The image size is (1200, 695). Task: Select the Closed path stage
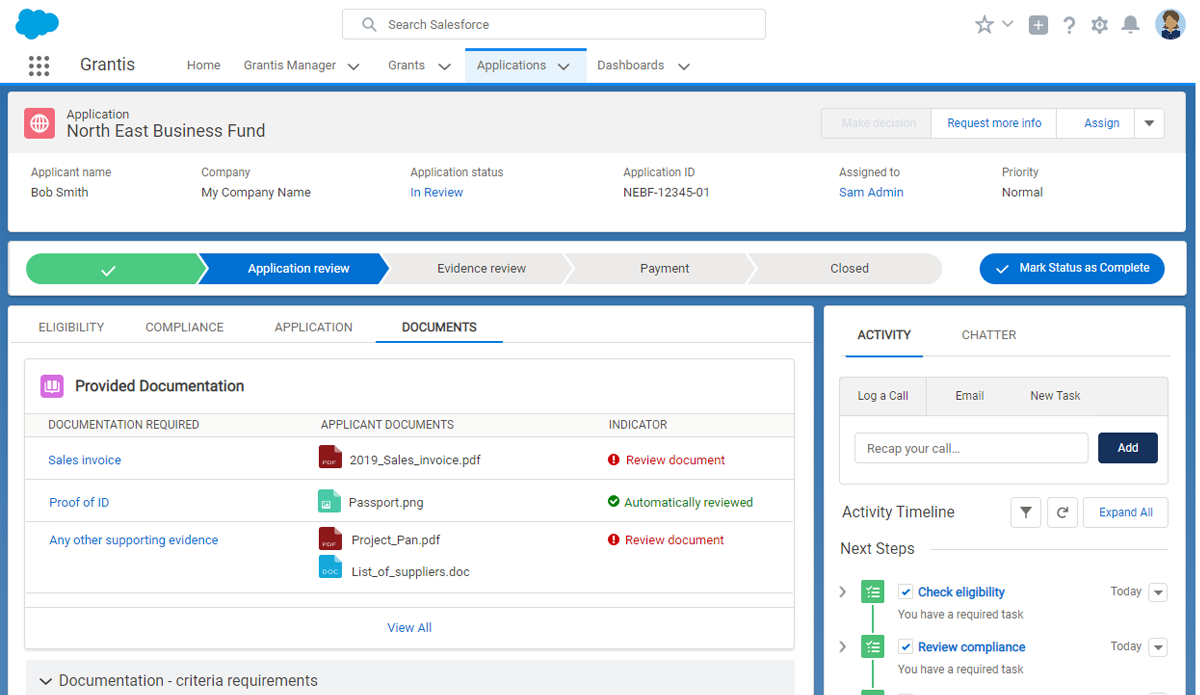pos(849,268)
